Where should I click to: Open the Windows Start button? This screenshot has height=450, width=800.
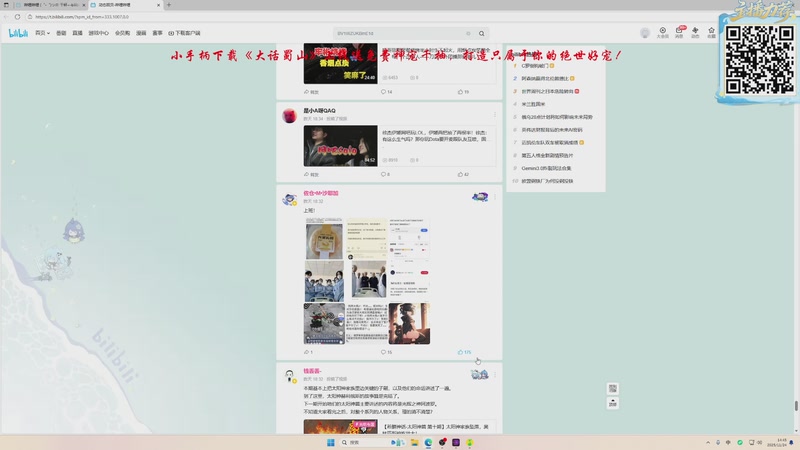click(x=331, y=442)
